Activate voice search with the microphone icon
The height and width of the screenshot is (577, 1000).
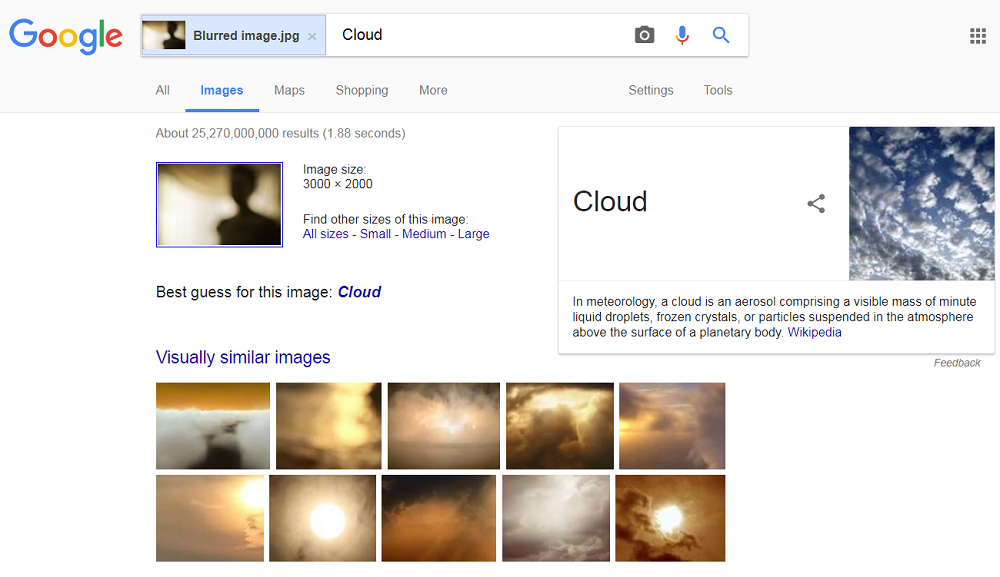[682, 35]
